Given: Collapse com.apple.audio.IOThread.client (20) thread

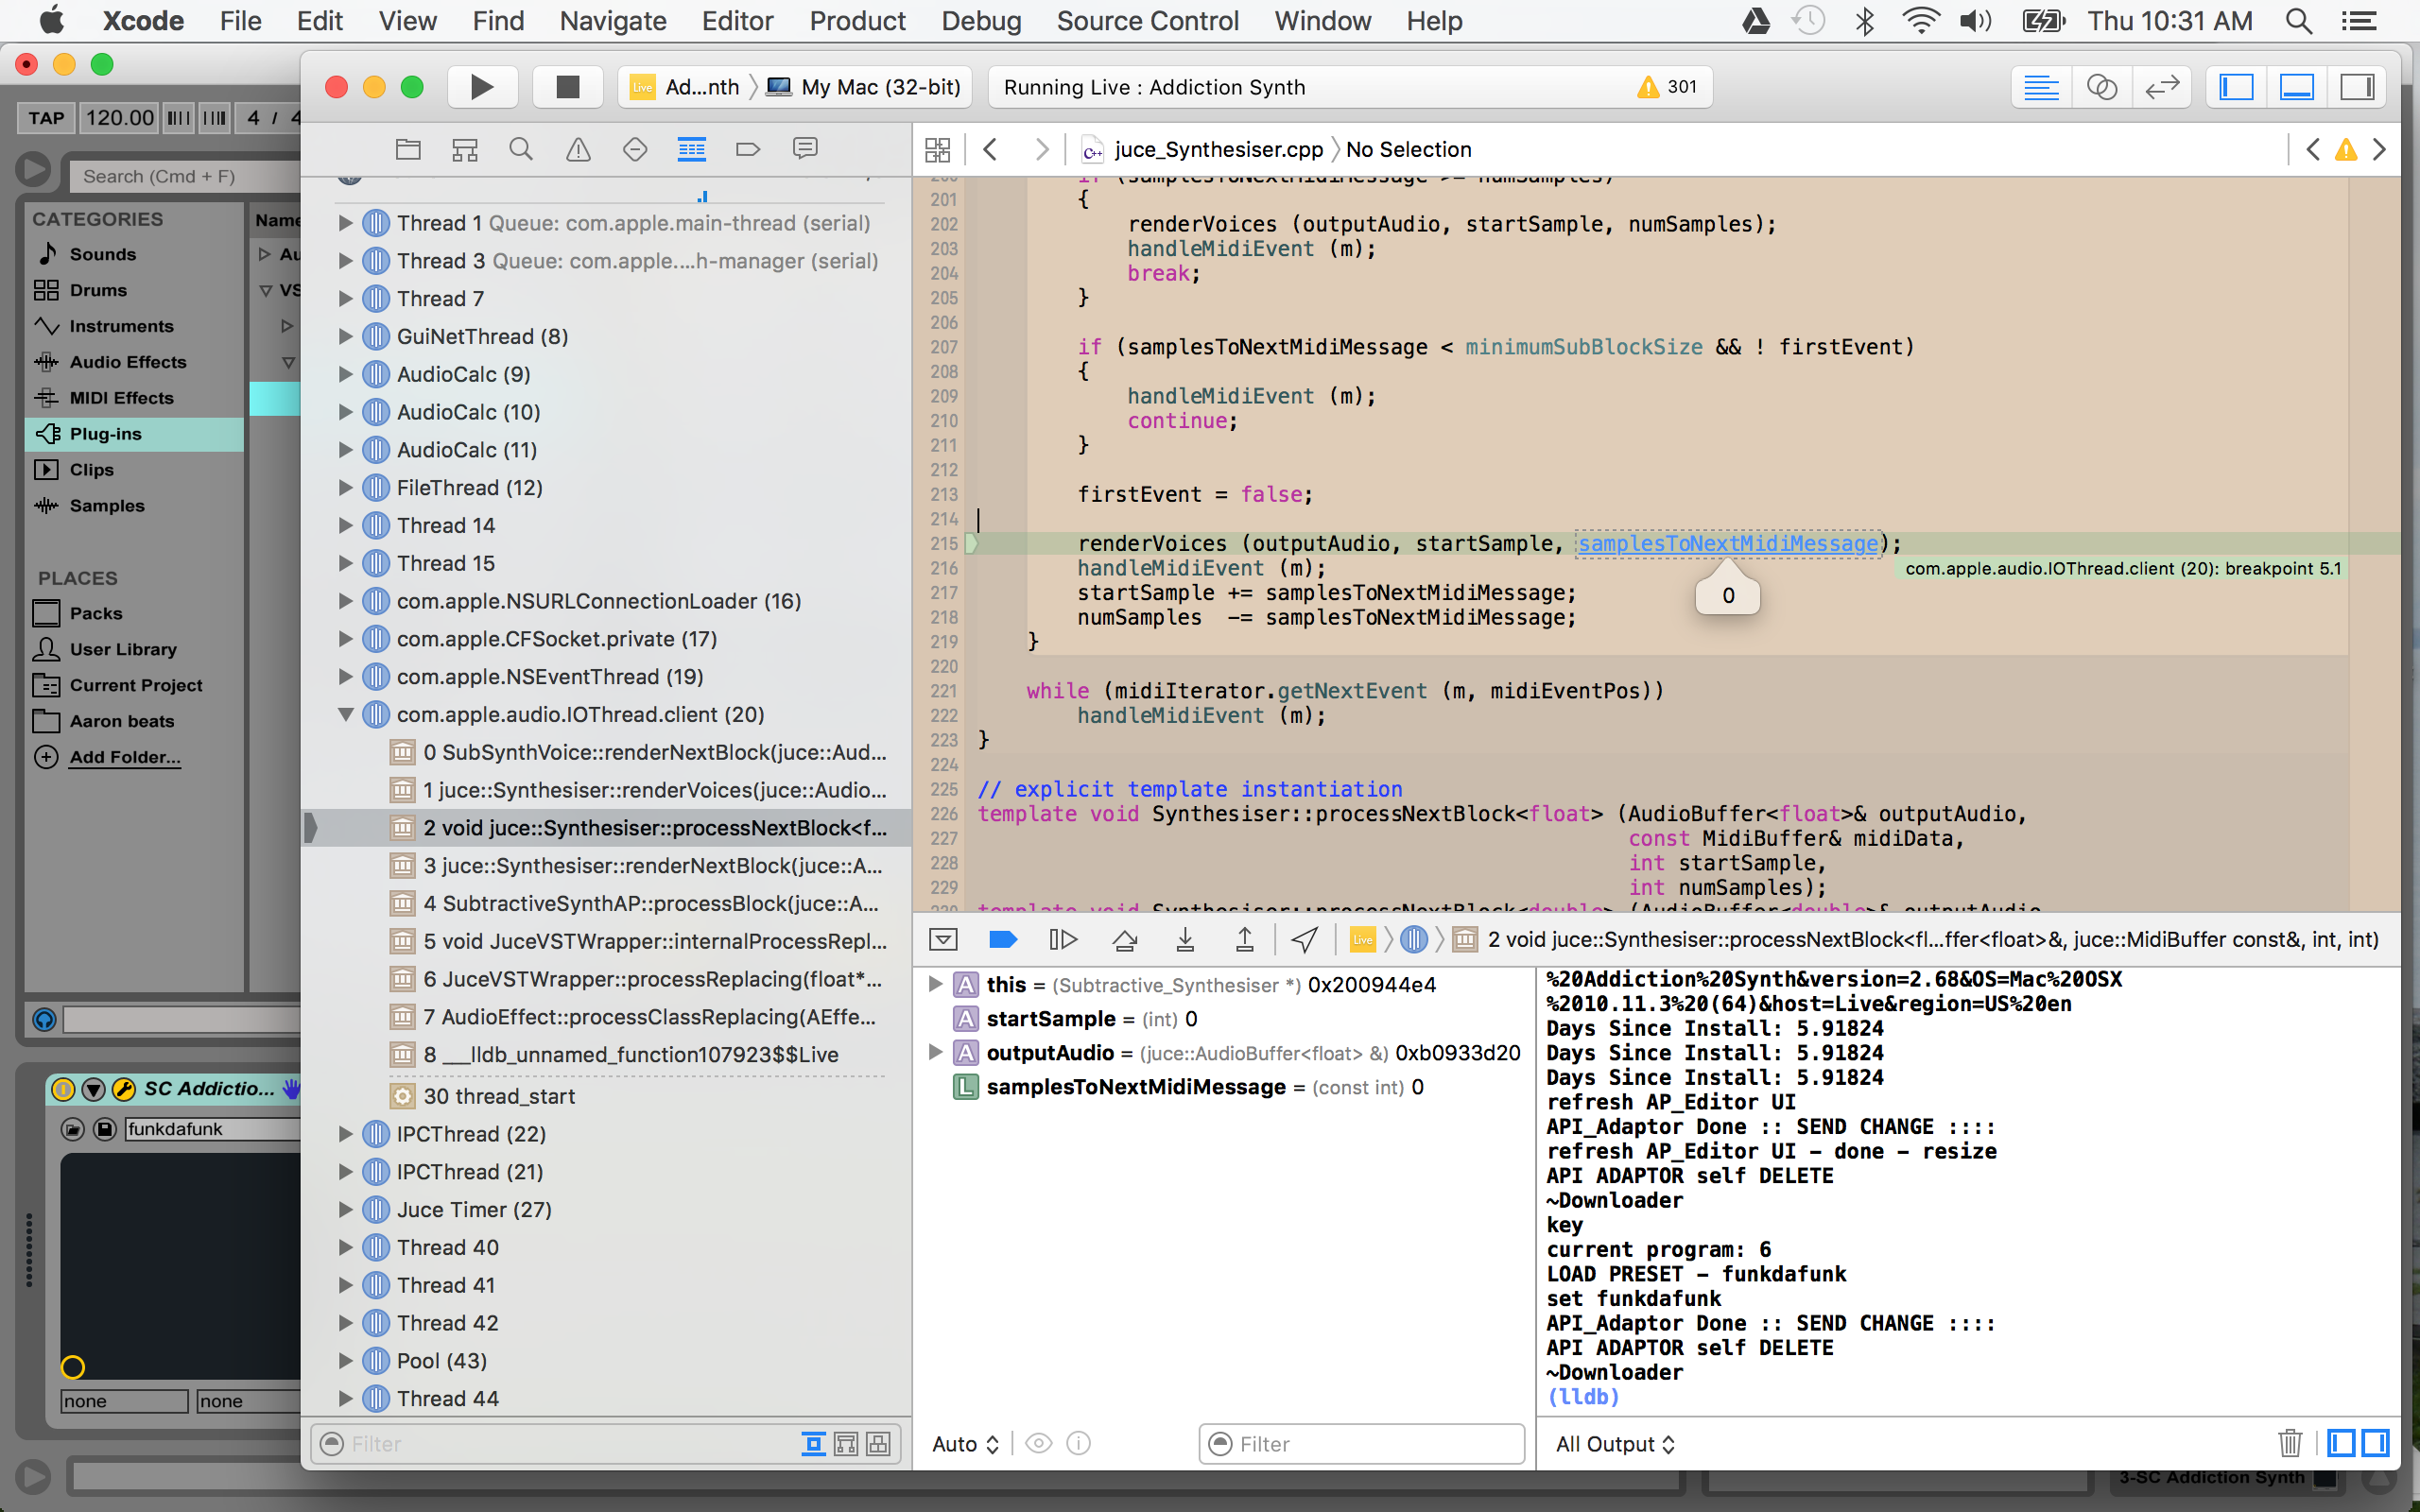Looking at the screenshot, I should pos(345,714).
